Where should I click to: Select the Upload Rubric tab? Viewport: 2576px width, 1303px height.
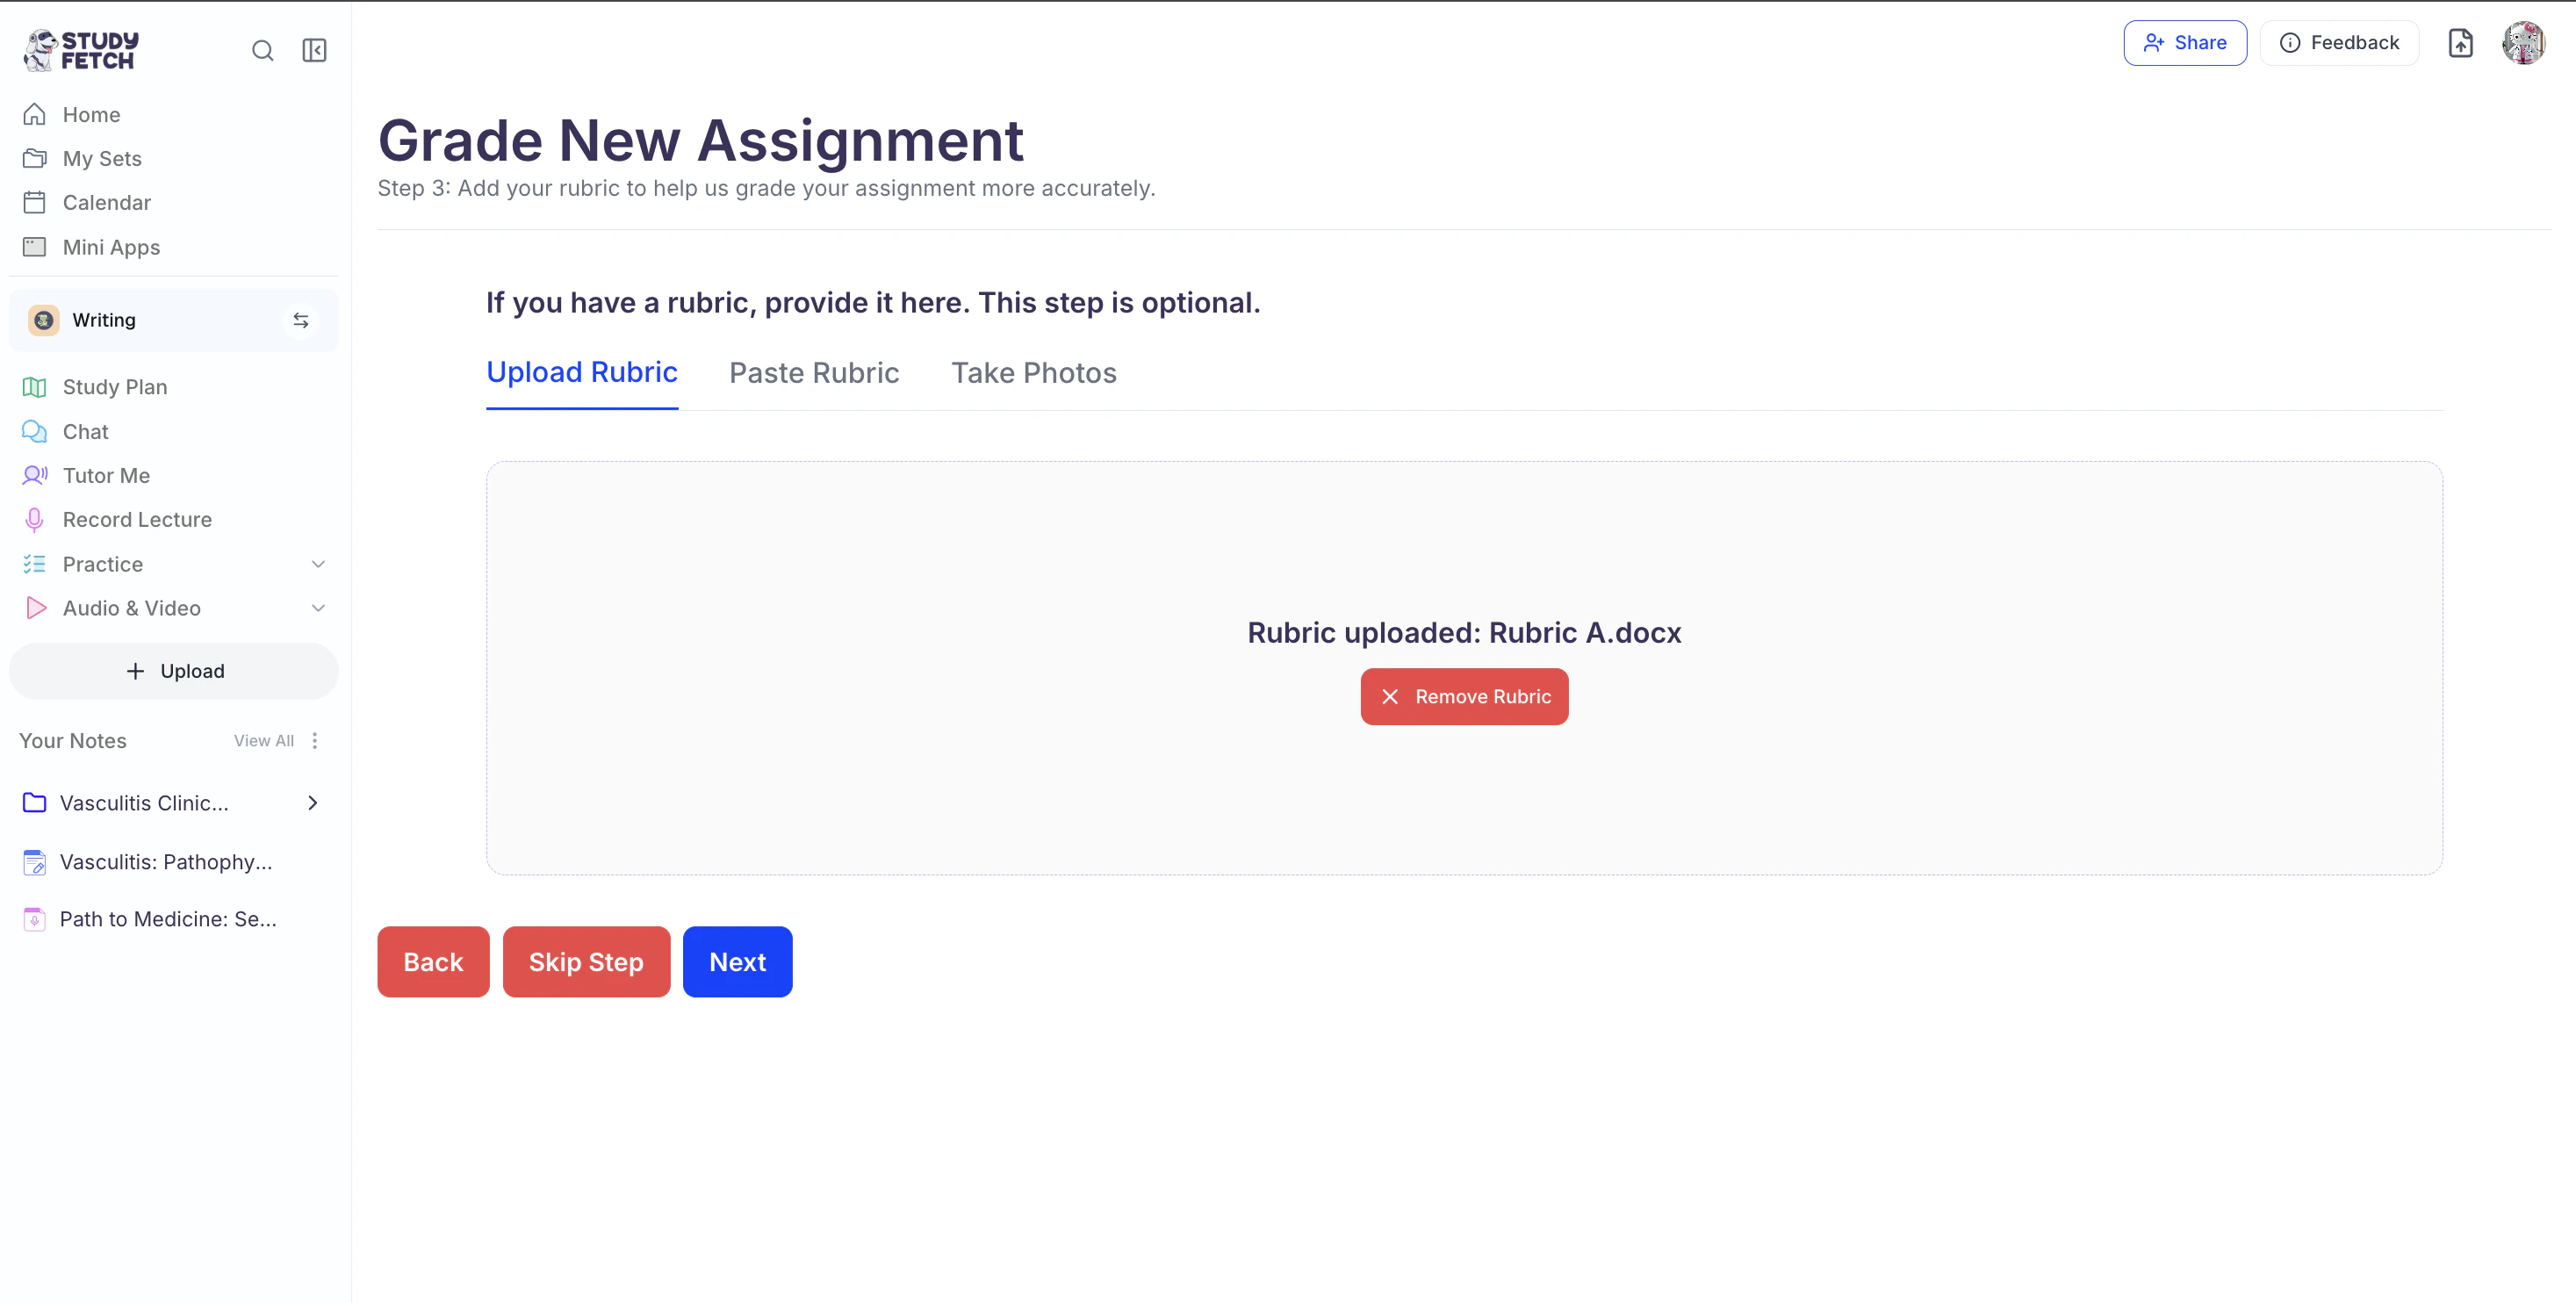(x=581, y=372)
